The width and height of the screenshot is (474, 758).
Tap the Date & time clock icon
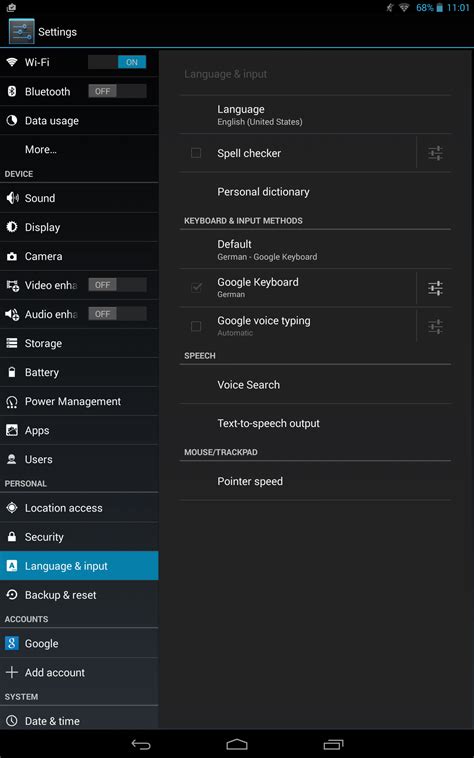click(x=12, y=721)
